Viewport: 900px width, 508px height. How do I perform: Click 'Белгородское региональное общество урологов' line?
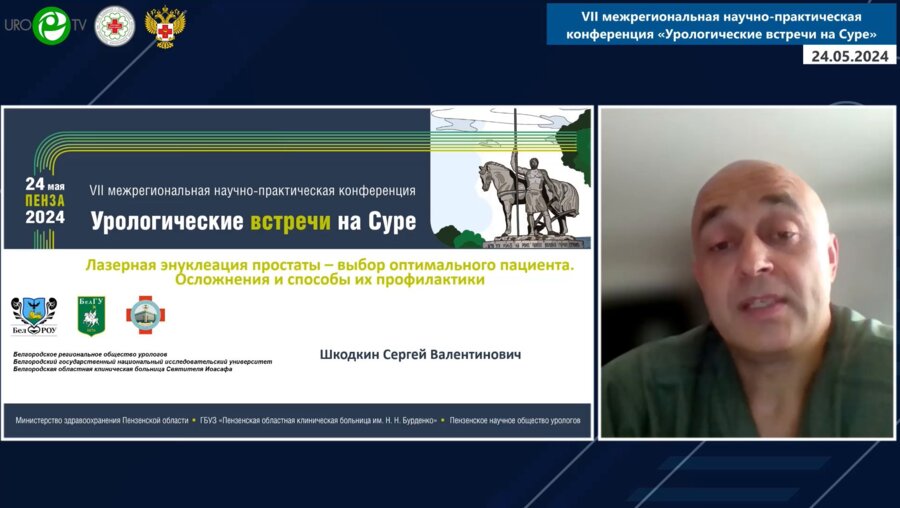[x=90, y=355]
